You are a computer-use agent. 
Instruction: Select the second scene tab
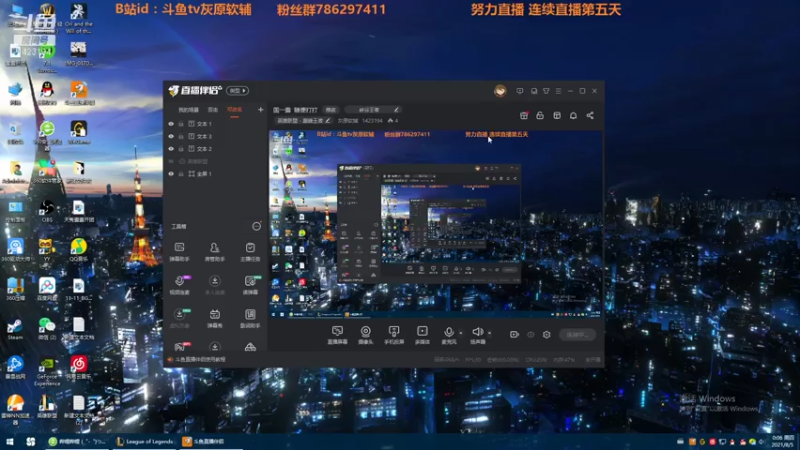tap(213, 110)
